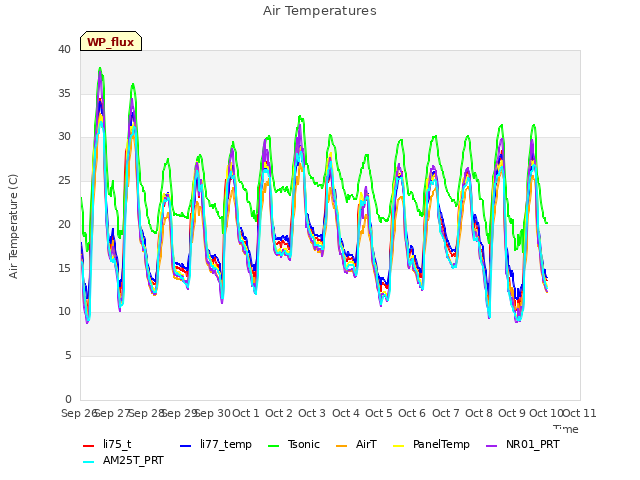
Task: Toggle the Tsonic legend entry
Action: [x=293, y=444]
